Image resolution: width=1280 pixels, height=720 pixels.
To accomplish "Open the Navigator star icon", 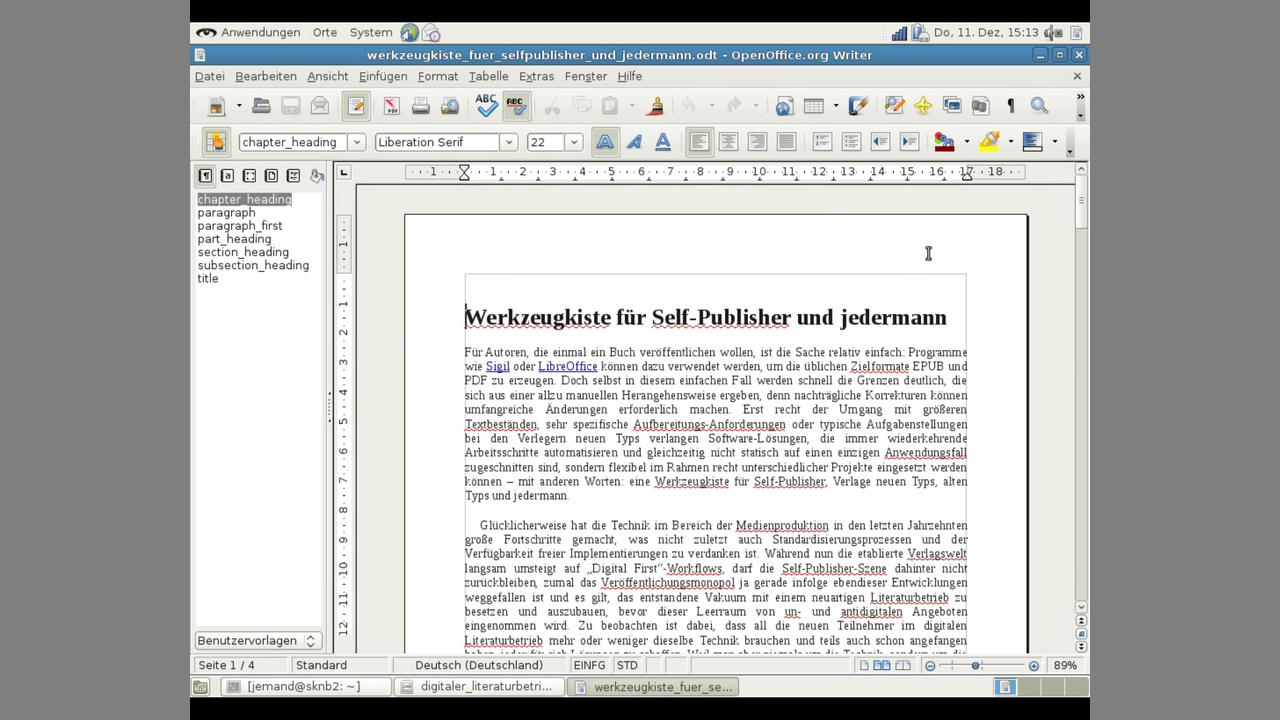I will coord(922,106).
